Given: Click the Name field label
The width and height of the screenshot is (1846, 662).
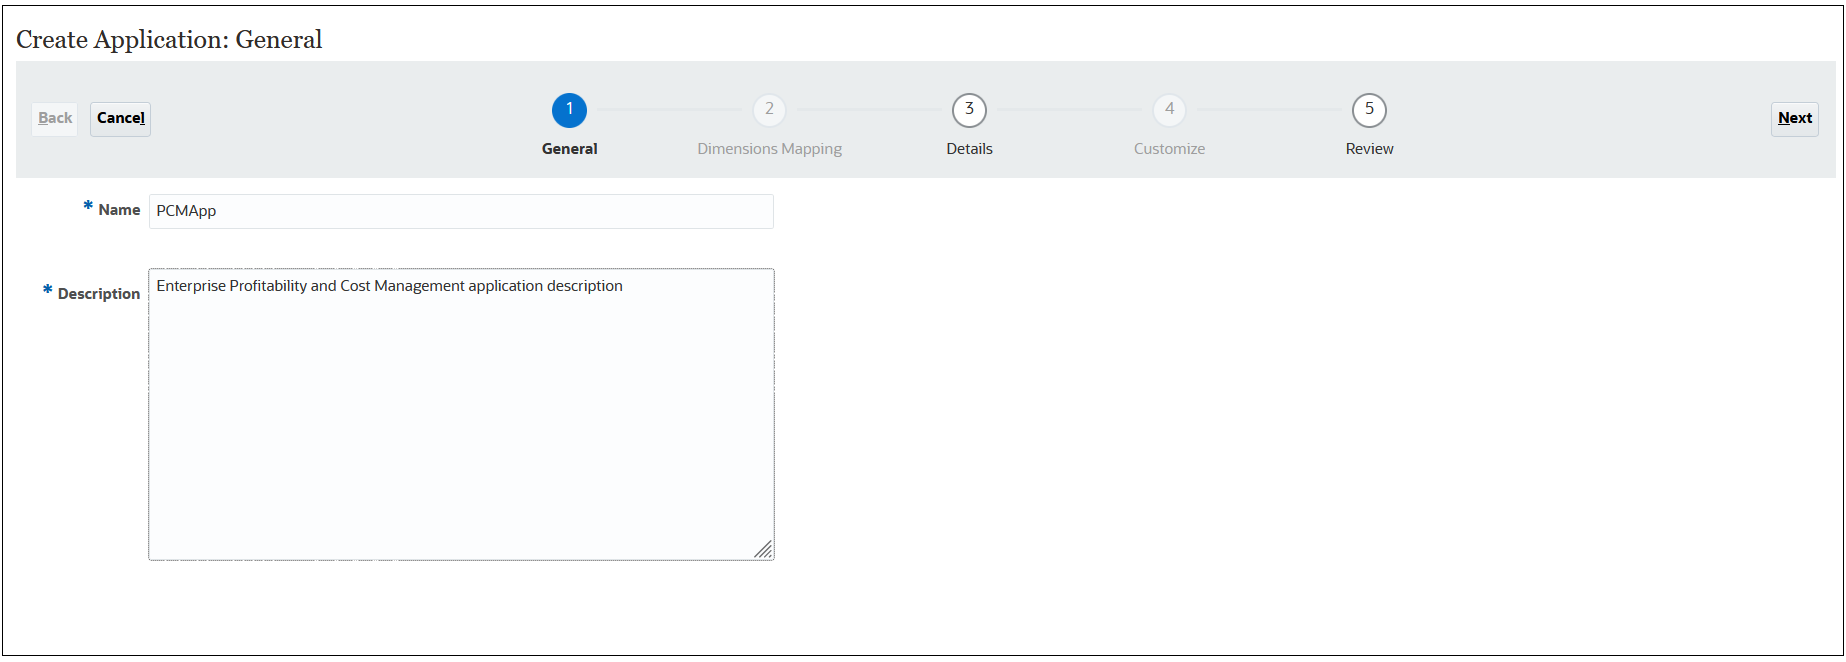Looking at the screenshot, I should click(119, 210).
